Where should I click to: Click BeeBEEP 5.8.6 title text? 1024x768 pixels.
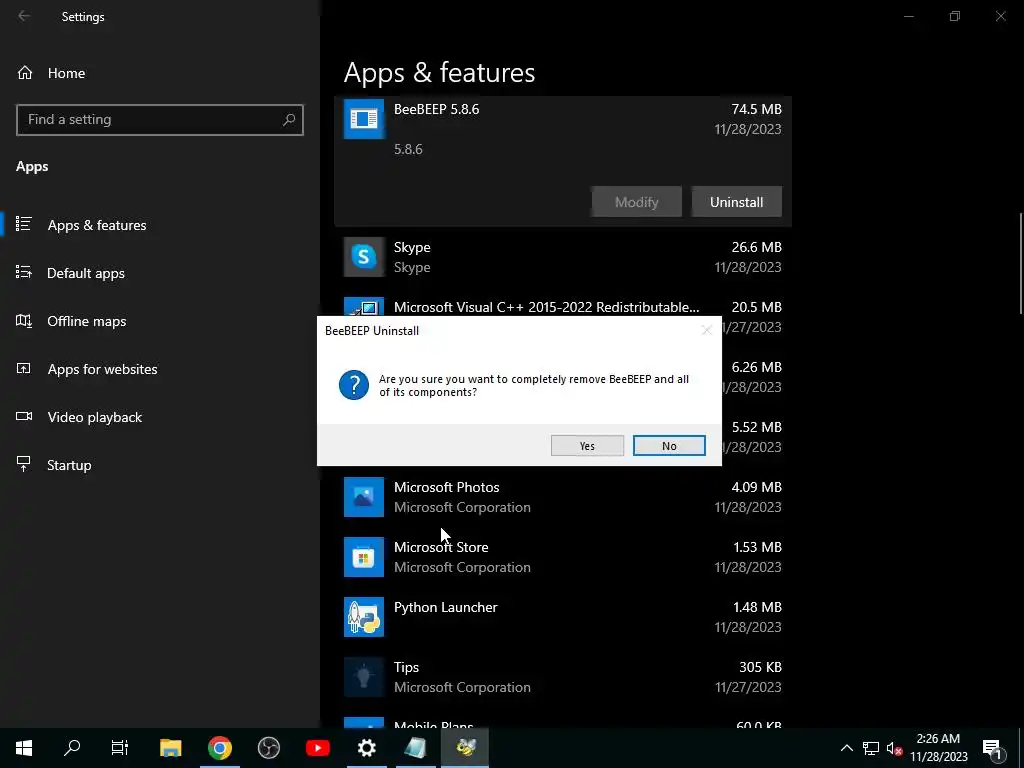click(436, 109)
